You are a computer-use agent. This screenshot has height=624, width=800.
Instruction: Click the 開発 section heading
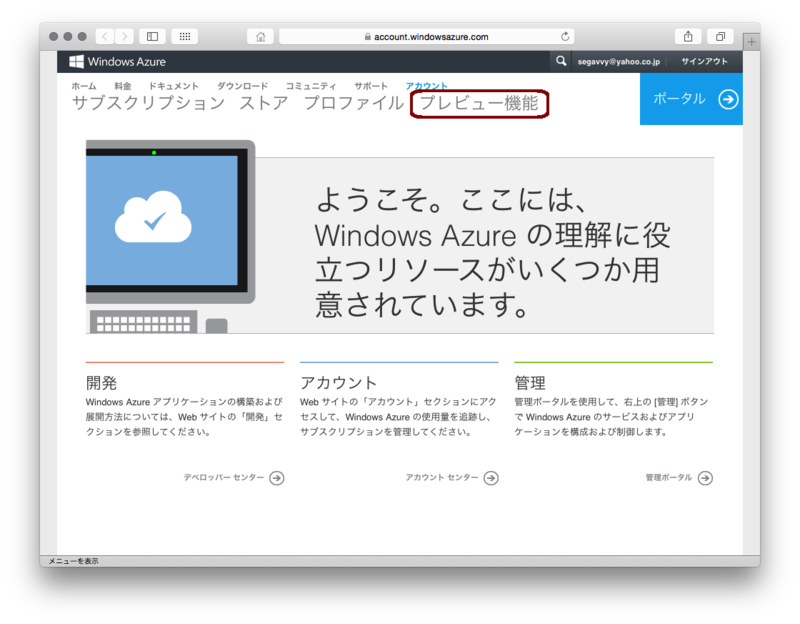click(x=101, y=383)
